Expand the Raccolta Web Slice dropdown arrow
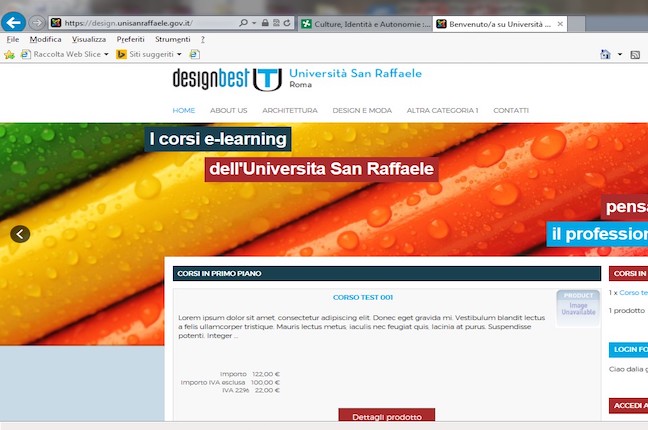This screenshot has width=648, height=430. click(106, 54)
